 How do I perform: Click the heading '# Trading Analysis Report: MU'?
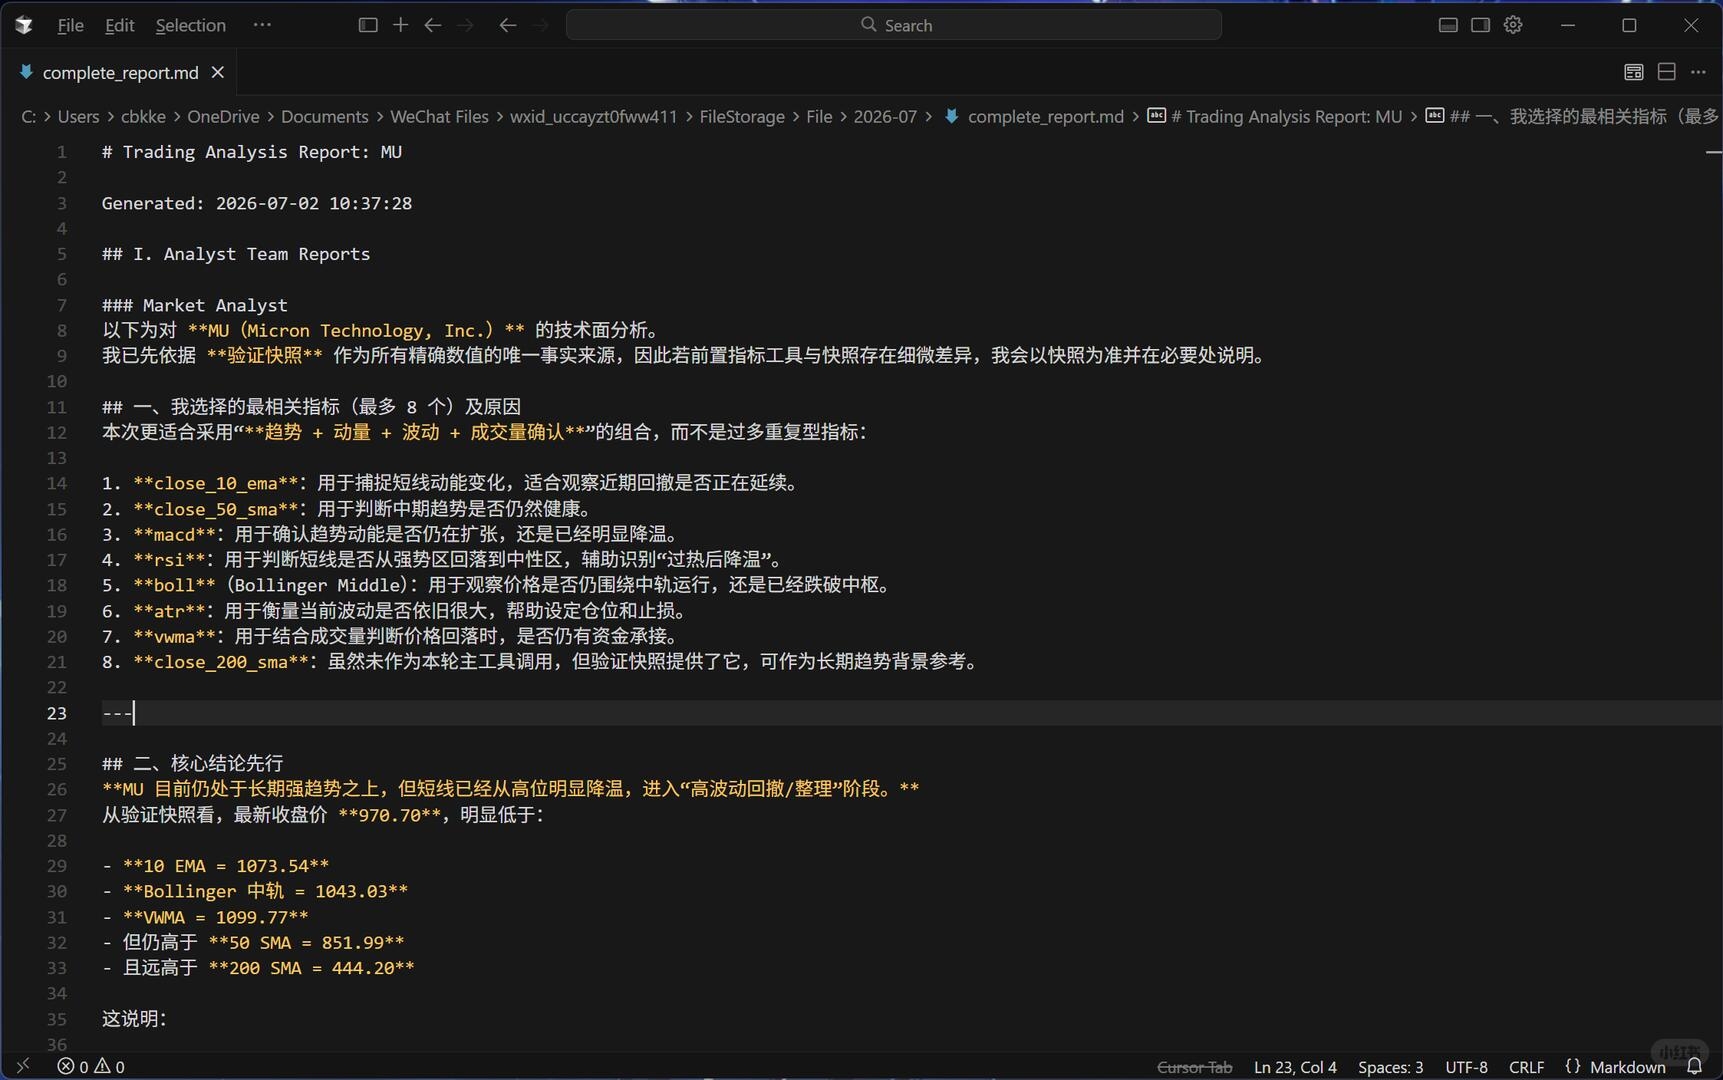[x=252, y=152]
